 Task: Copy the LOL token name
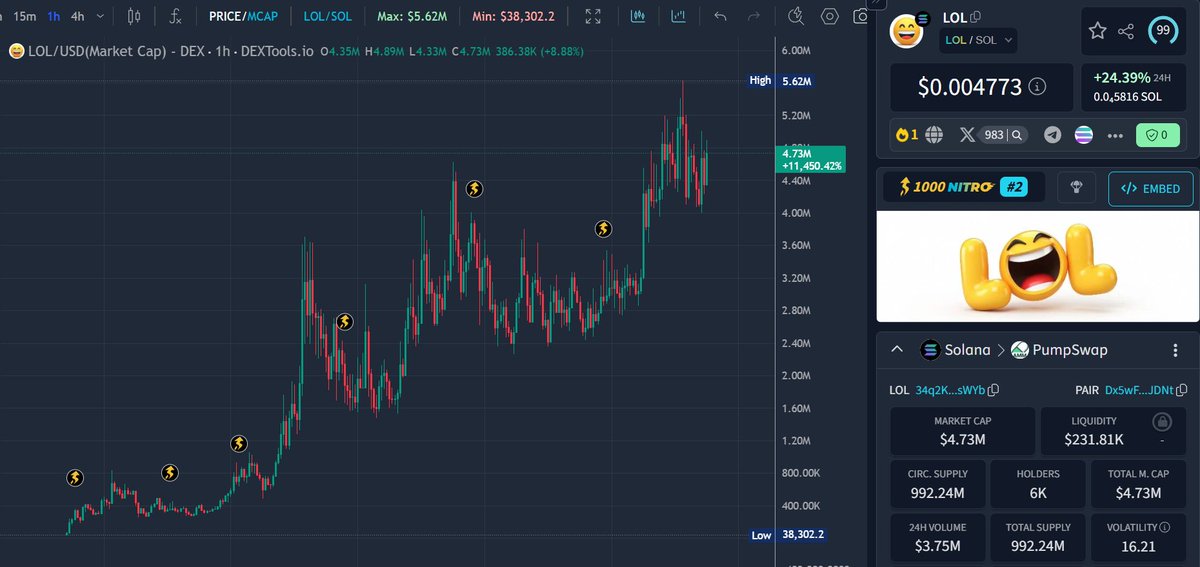975,17
